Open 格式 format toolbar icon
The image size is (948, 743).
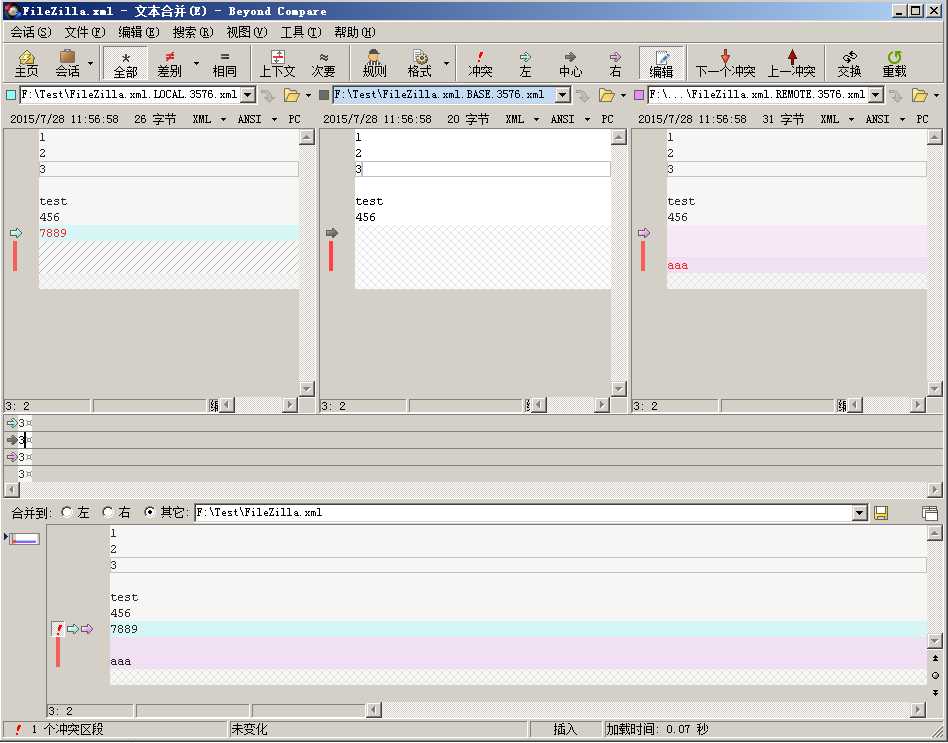[x=420, y=63]
